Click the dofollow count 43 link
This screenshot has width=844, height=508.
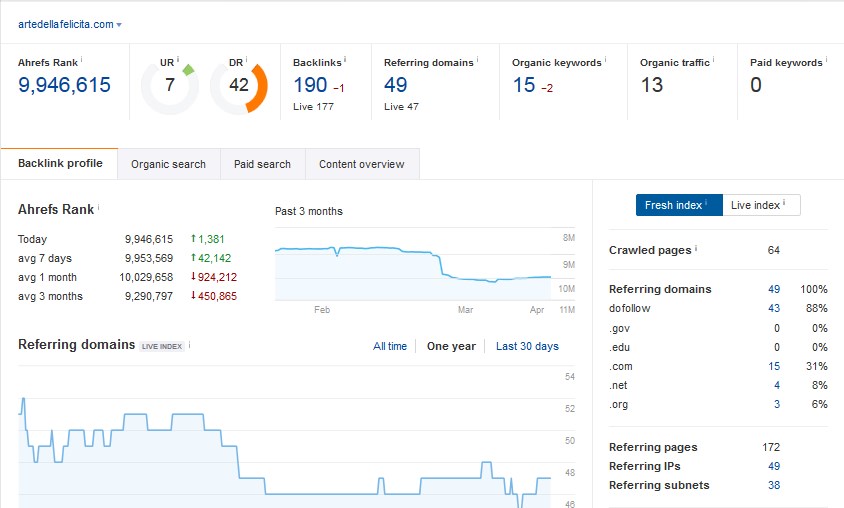[x=773, y=308]
